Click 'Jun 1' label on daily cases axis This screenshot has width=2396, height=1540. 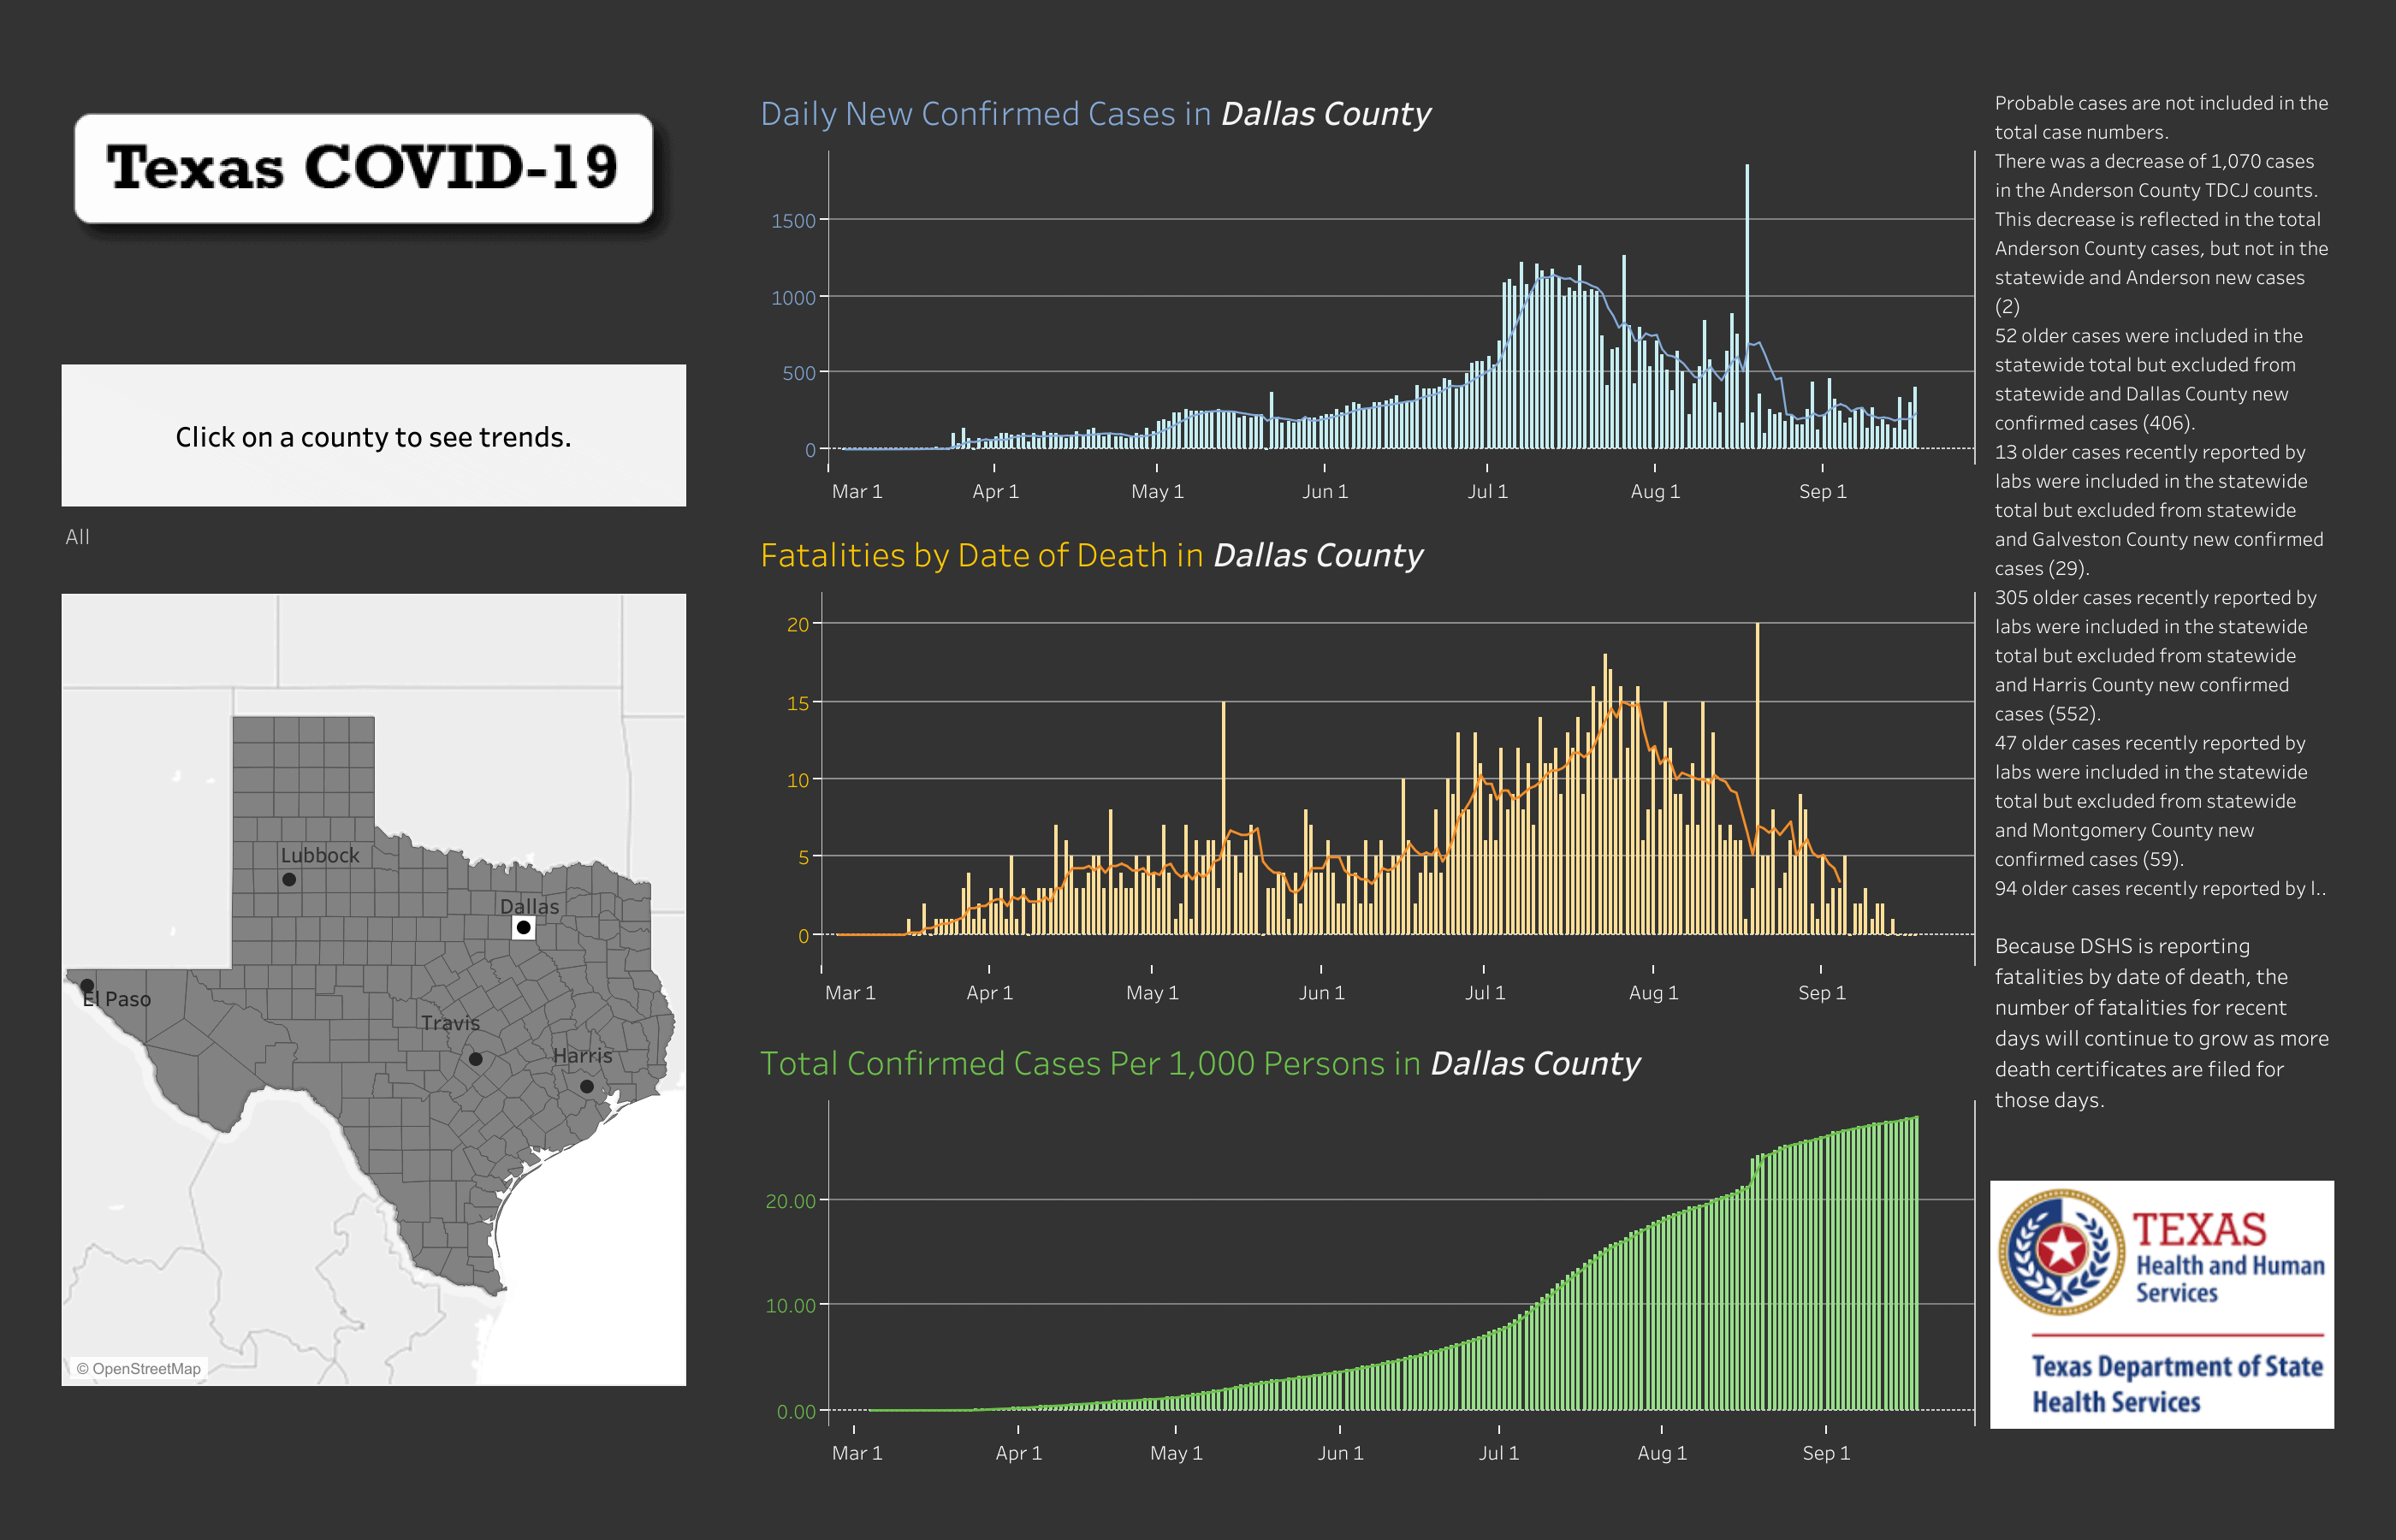pos(1325,491)
